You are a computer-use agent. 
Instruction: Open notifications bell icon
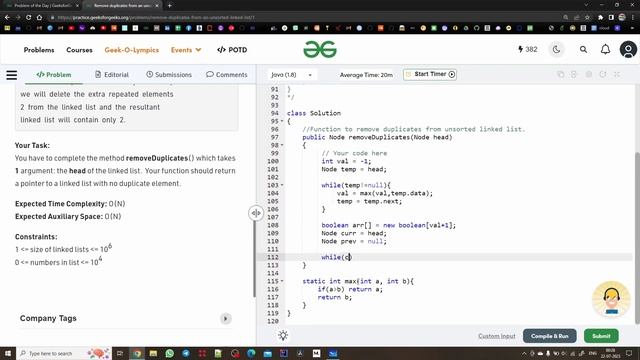pyautogui.click(x=605, y=49)
